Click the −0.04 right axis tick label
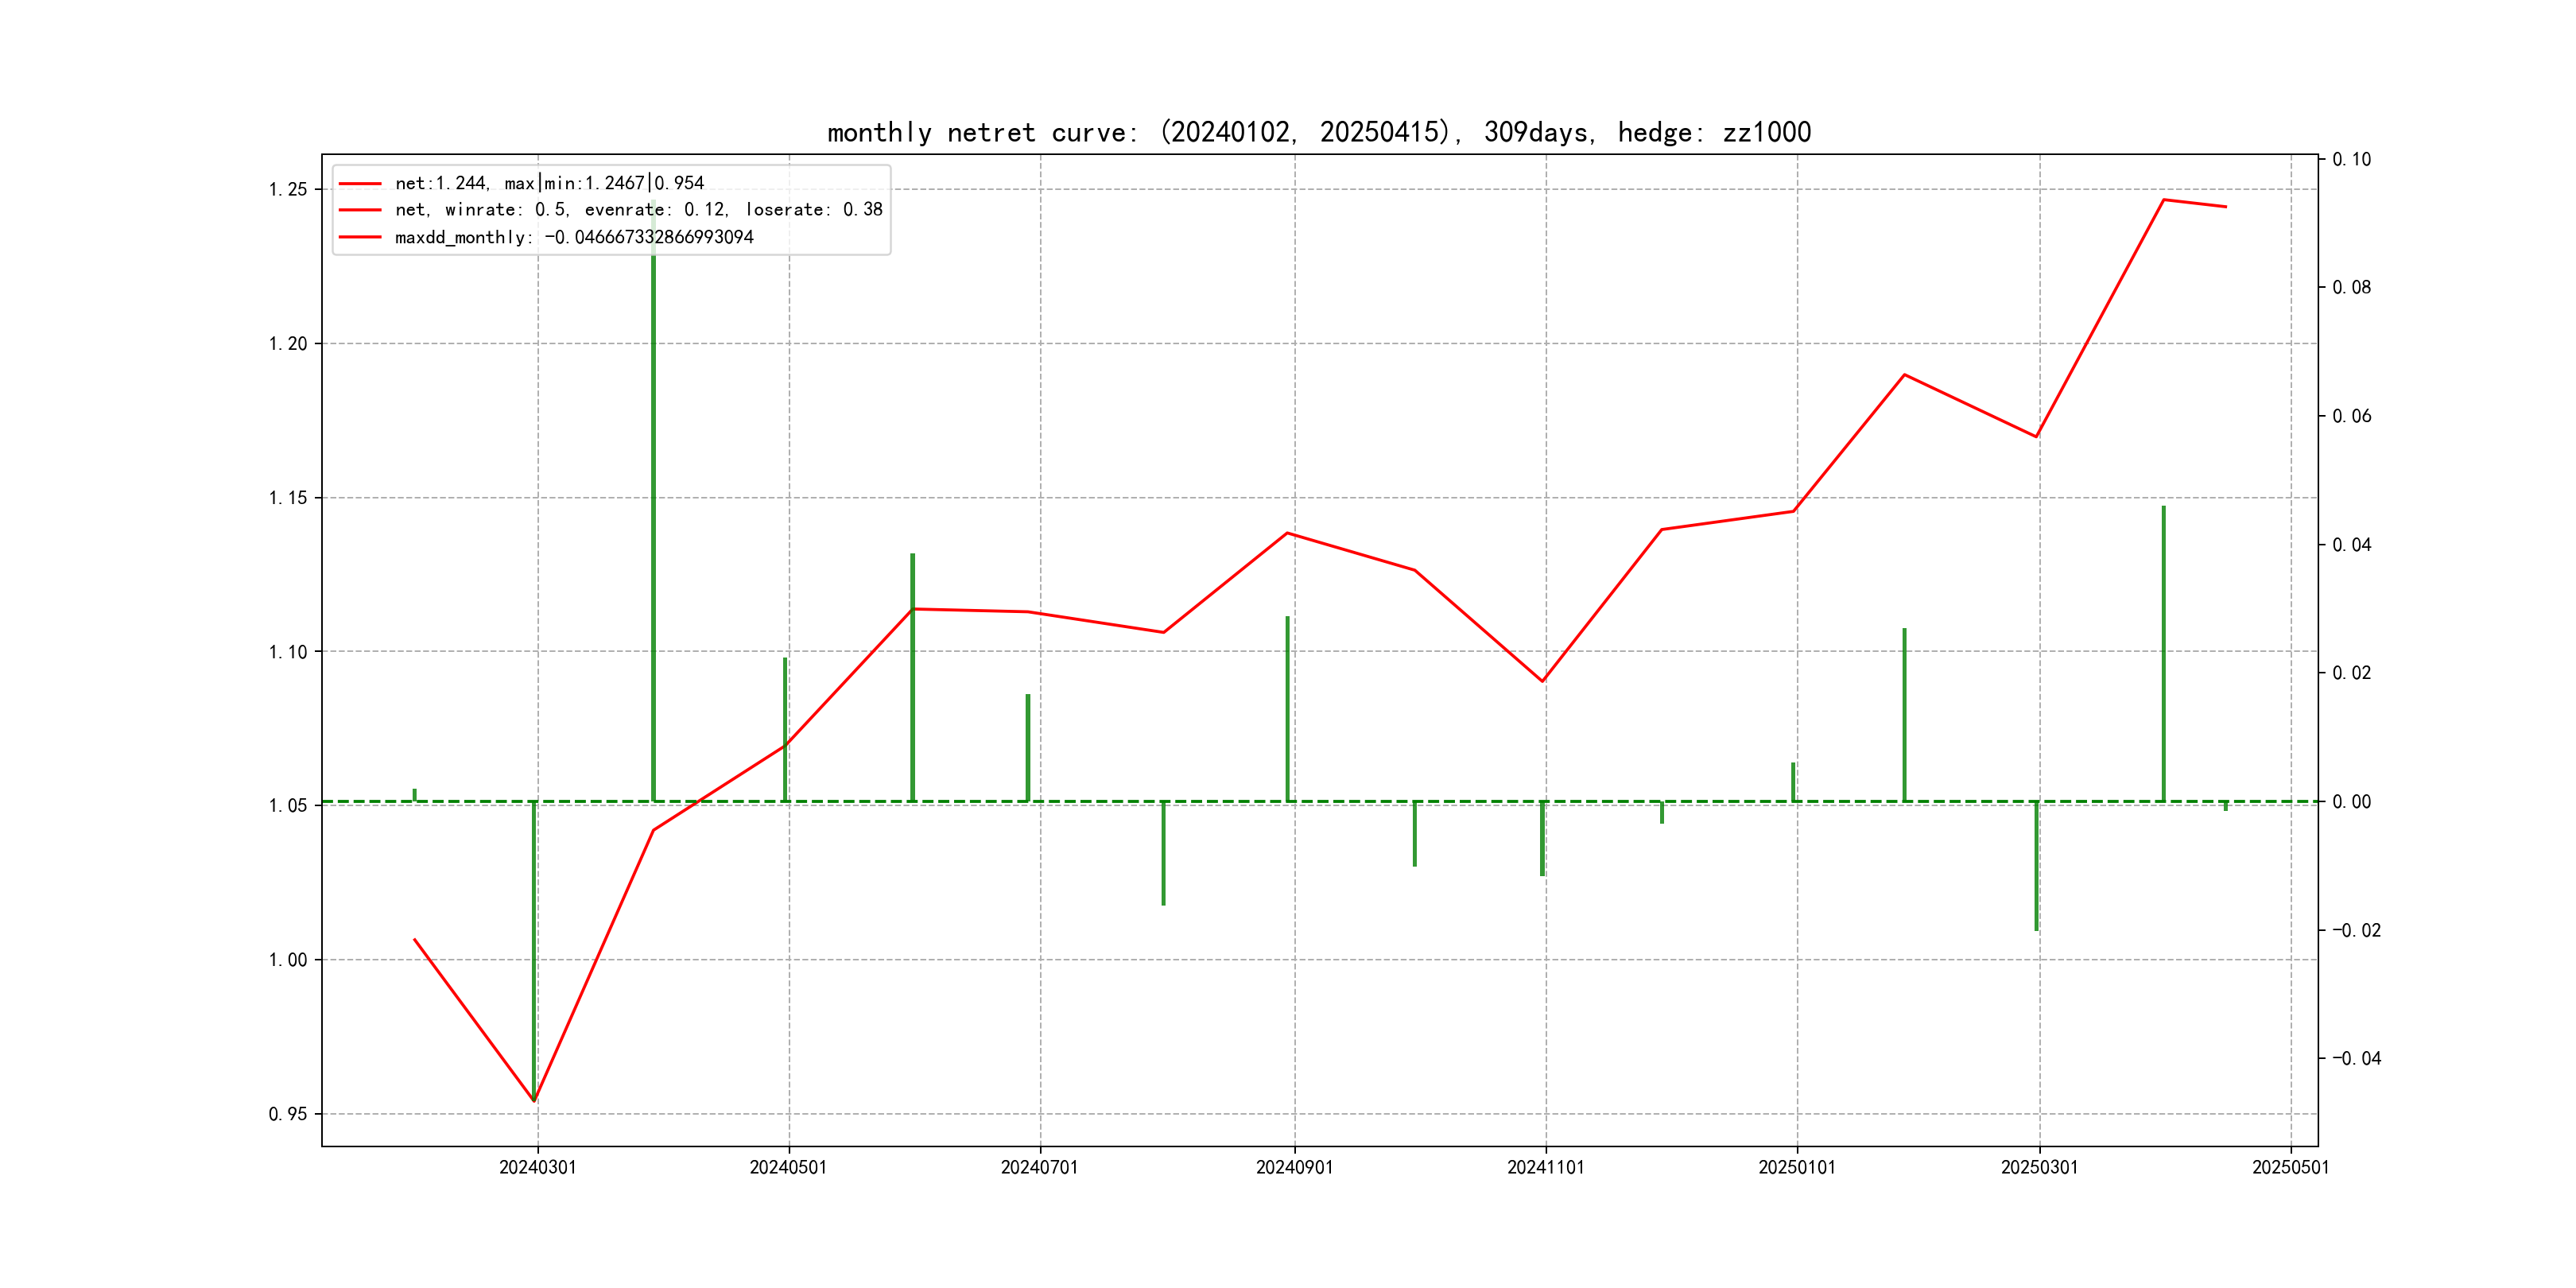Image resolution: width=2576 pixels, height=1288 pixels. click(x=2356, y=1058)
